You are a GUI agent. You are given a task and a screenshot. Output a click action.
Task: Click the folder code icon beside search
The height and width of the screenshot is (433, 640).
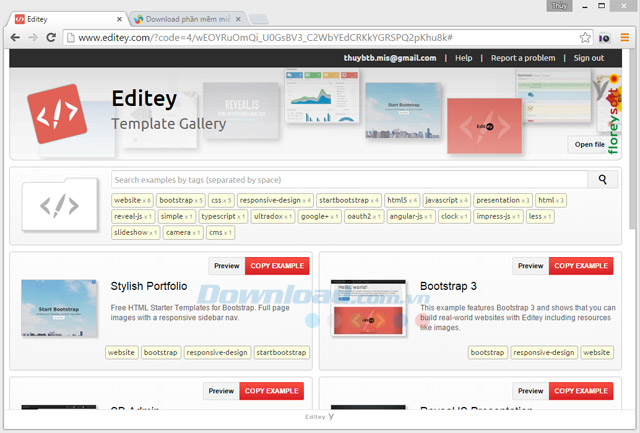[60, 204]
